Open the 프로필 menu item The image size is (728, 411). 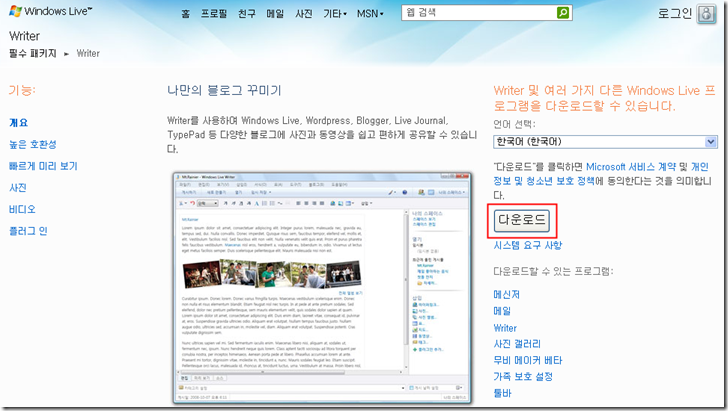pos(214,14)
